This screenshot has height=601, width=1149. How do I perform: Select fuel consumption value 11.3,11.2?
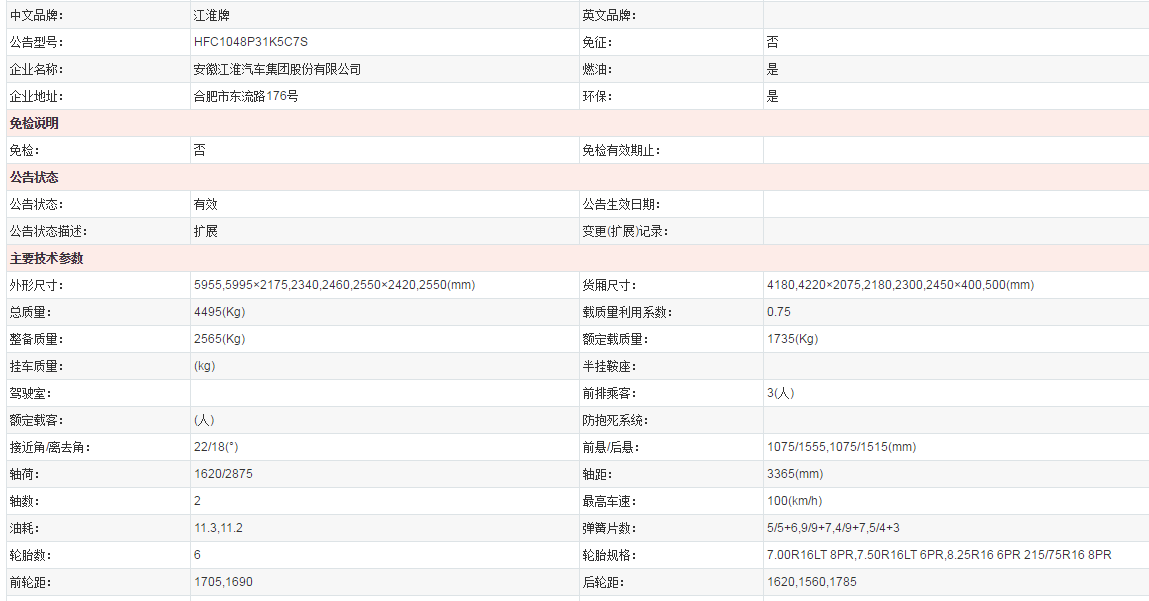218,528
